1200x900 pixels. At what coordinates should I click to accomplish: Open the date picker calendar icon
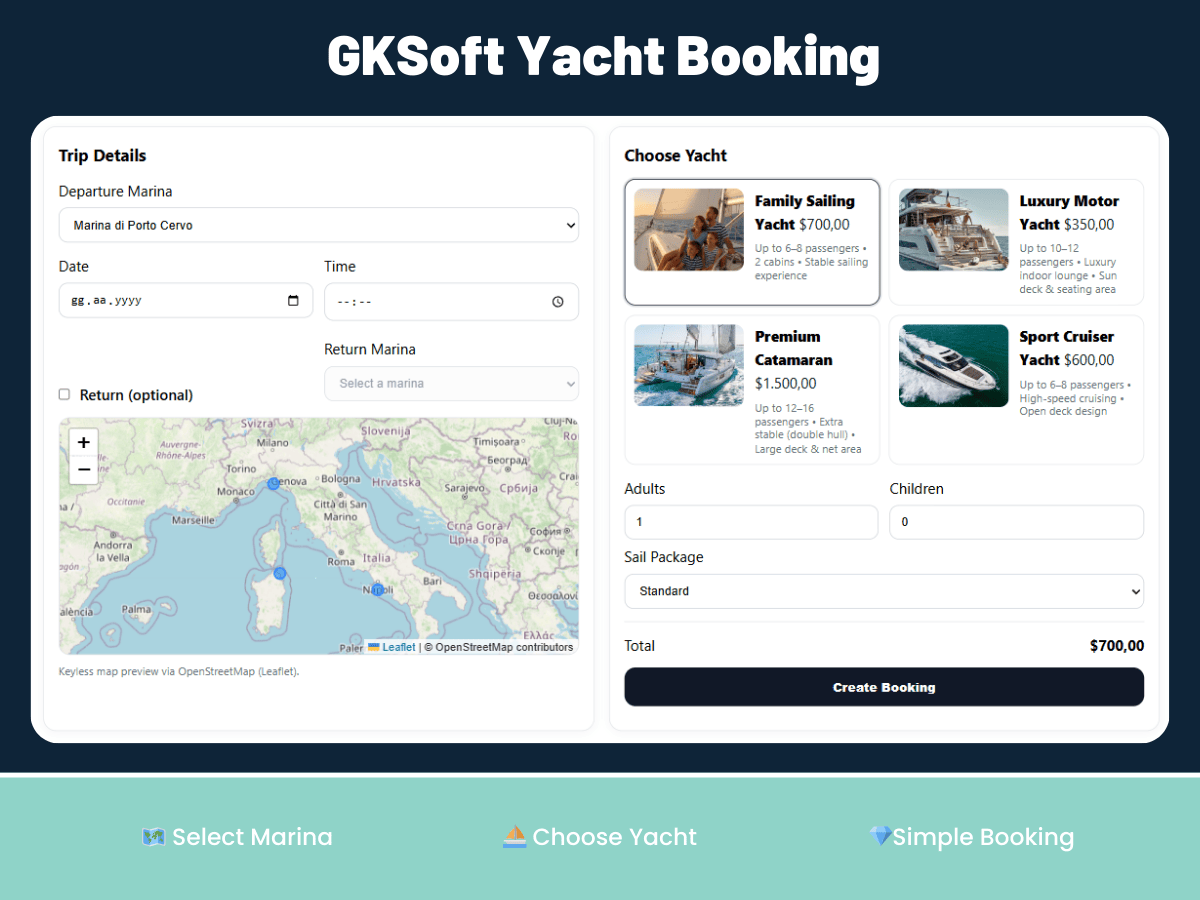point(293,300)
